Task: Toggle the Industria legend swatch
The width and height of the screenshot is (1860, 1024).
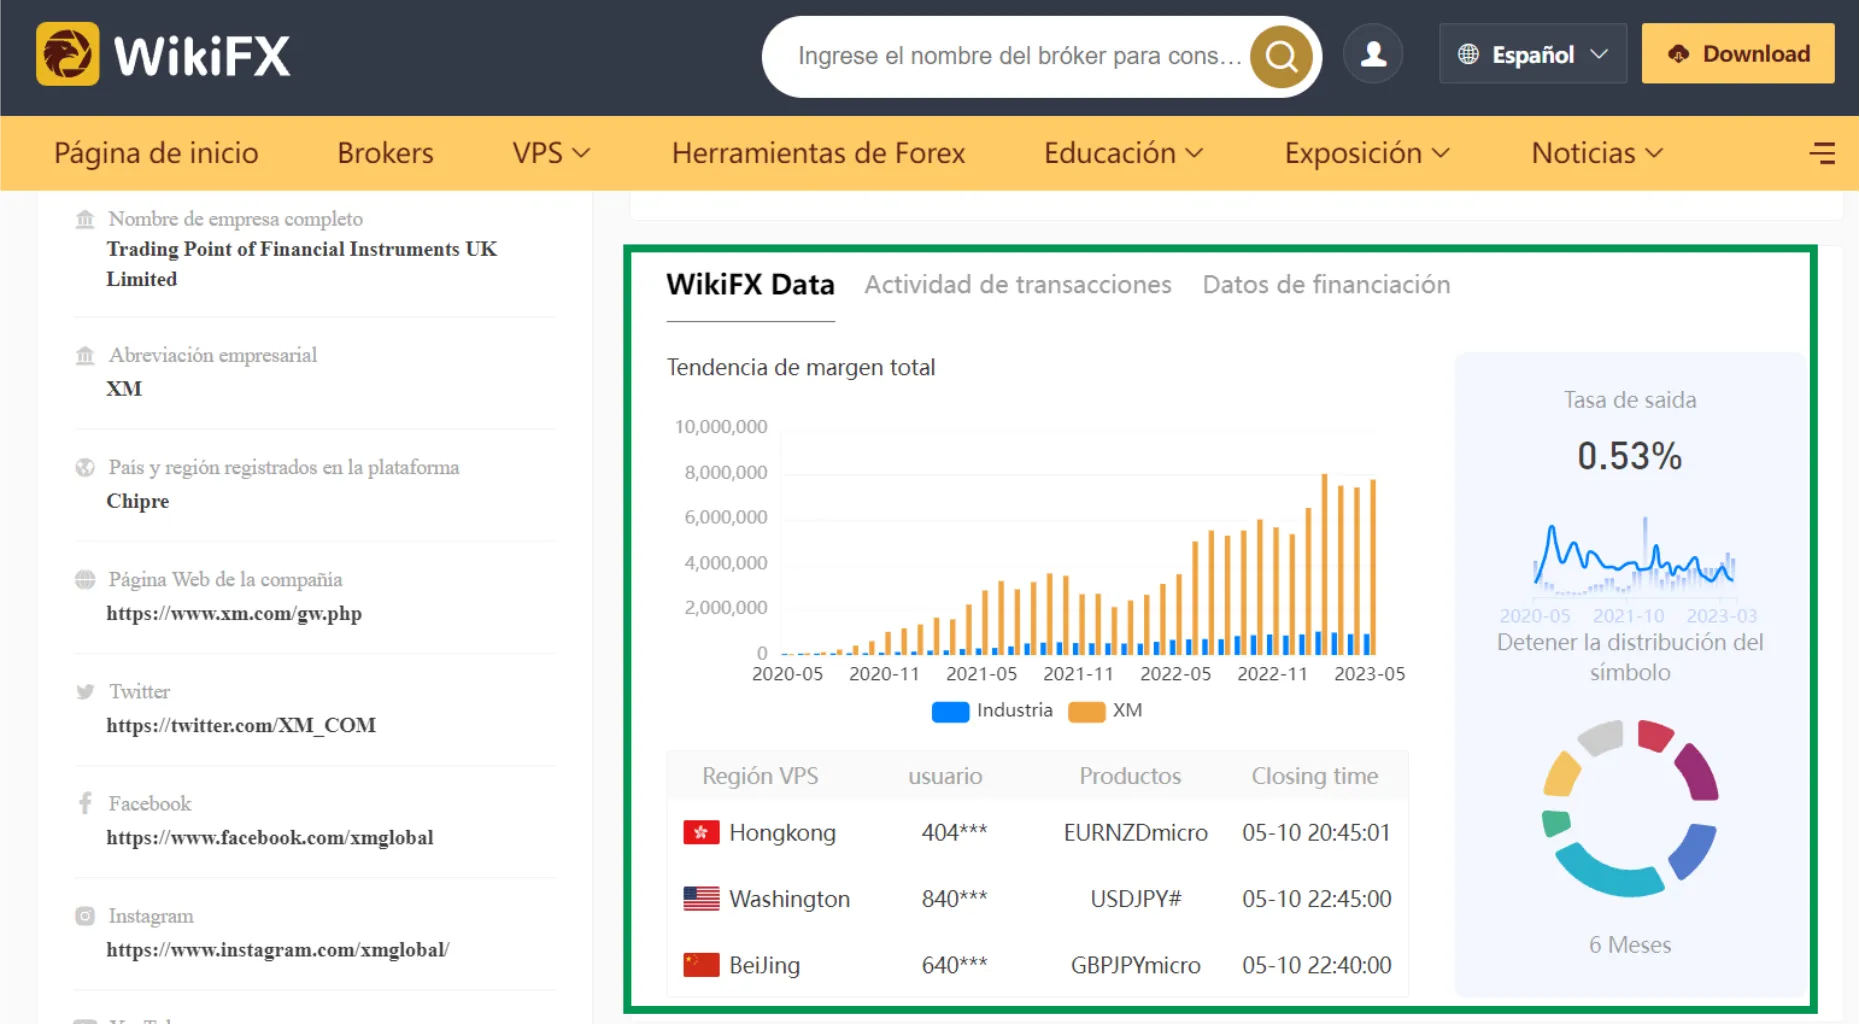Action: (950, 711)
